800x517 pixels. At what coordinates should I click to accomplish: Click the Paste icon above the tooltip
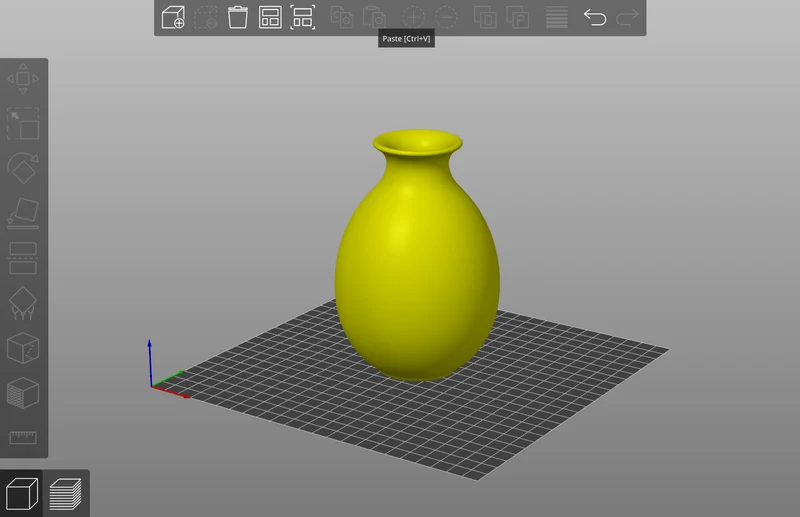[x=374, y=17]
